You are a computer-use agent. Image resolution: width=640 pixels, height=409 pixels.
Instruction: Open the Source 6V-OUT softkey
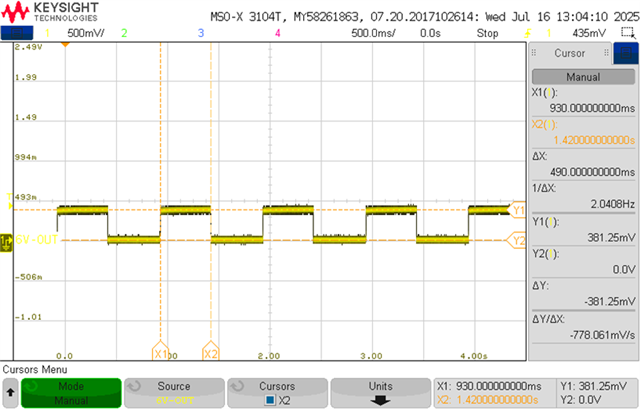pos(174,393)
